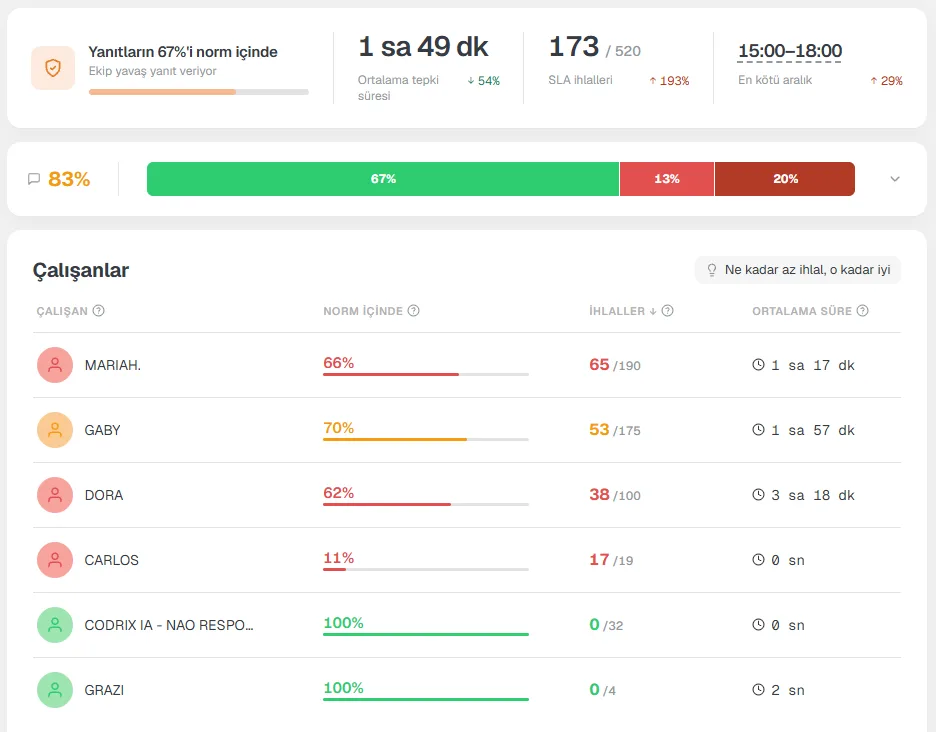Click the lightbulb tip icon
This screenshot has width=936, height=732.
[712, 270]
